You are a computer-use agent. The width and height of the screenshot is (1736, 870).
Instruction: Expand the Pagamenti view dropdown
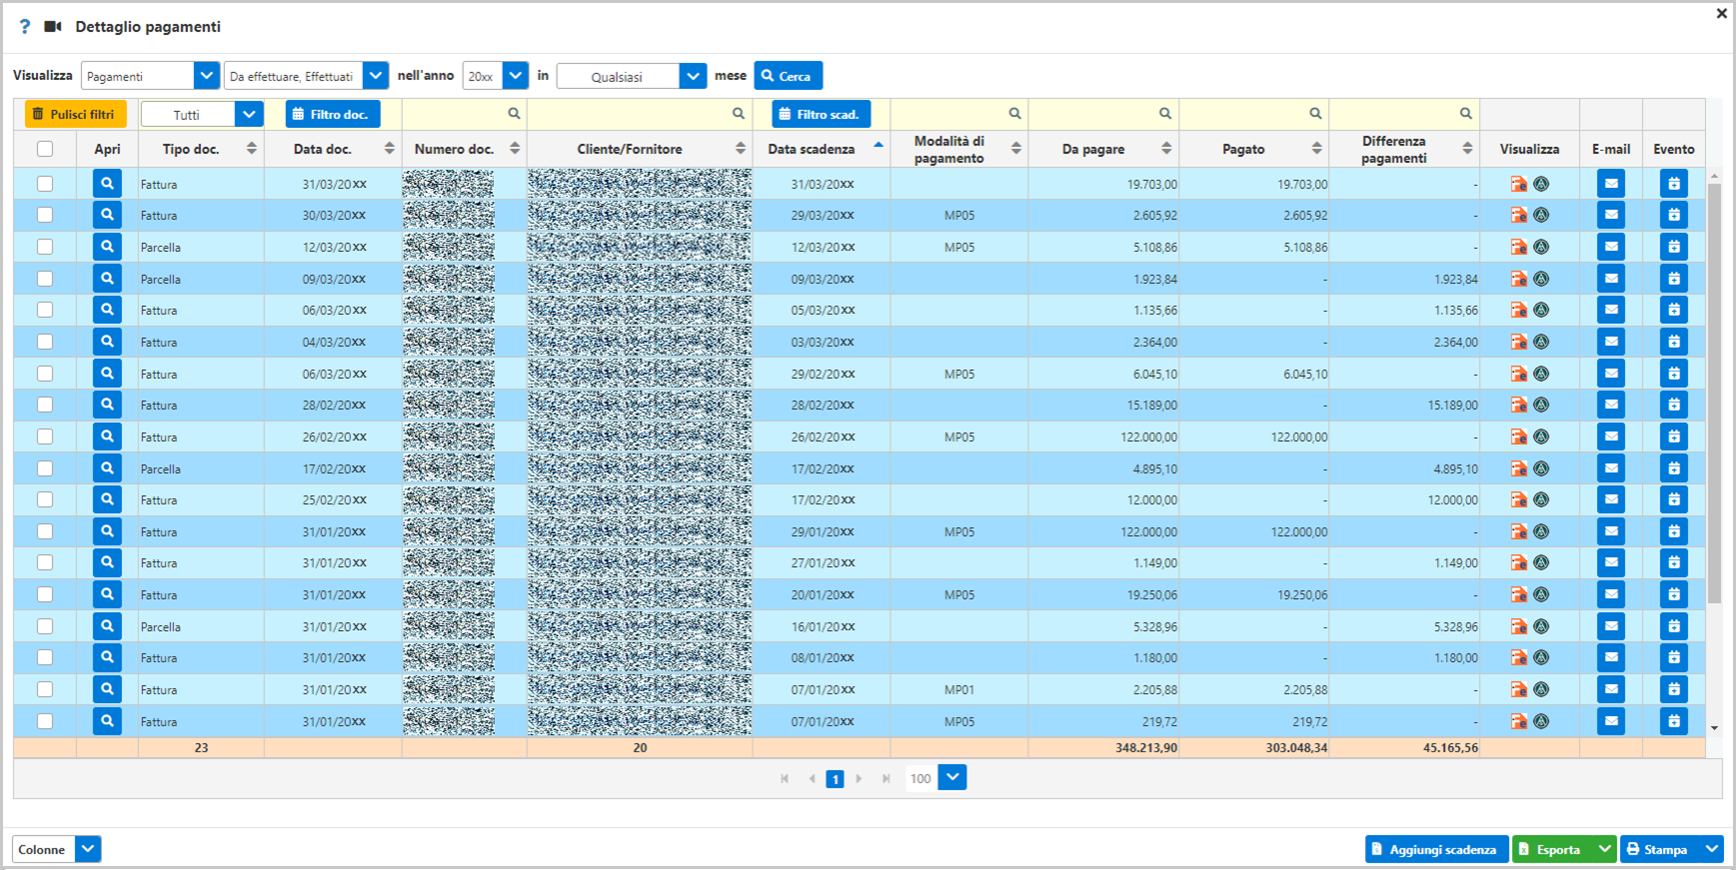206,76
